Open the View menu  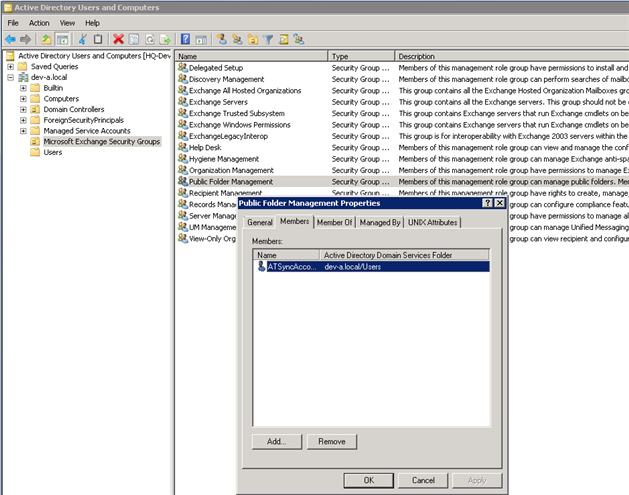point(67,22)
